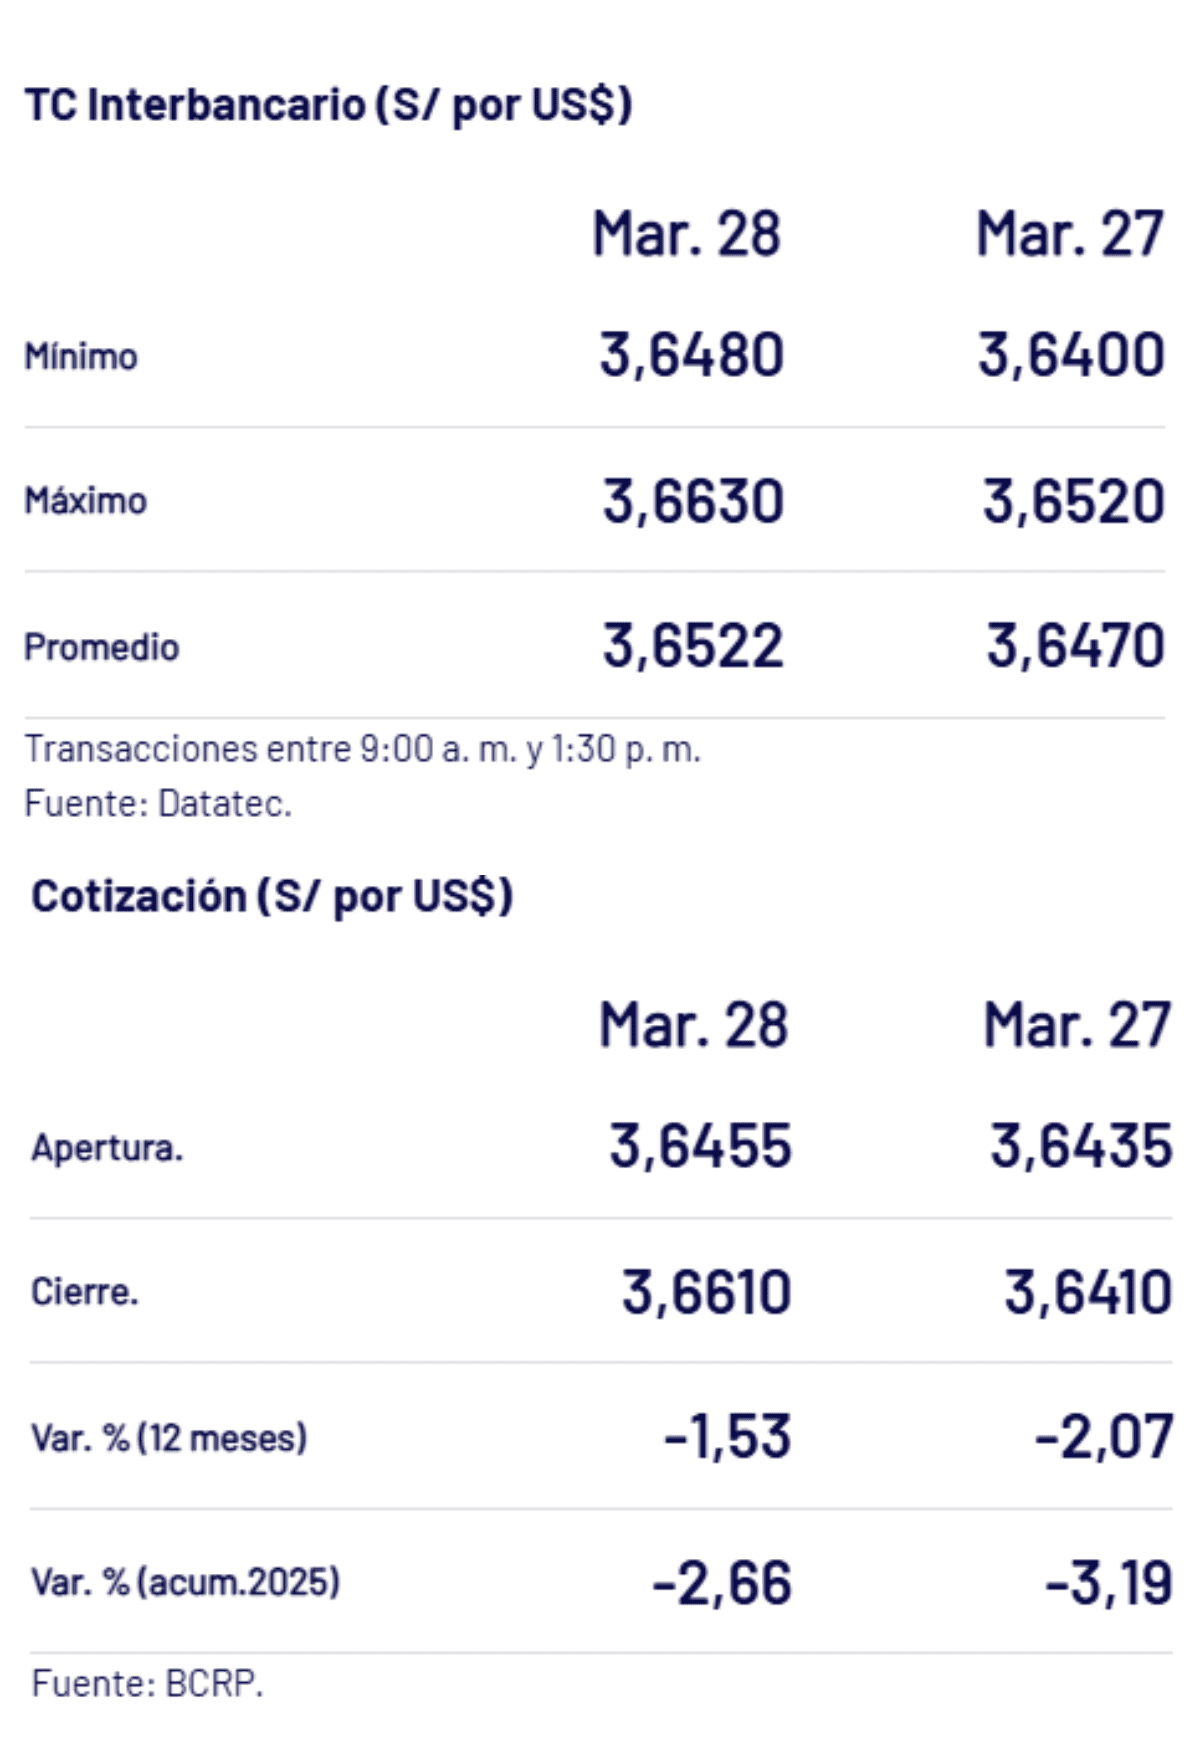Select the Apertura value 3,6455
The width and height of the screenshot is (1200, 1750).
[700, 1146]
